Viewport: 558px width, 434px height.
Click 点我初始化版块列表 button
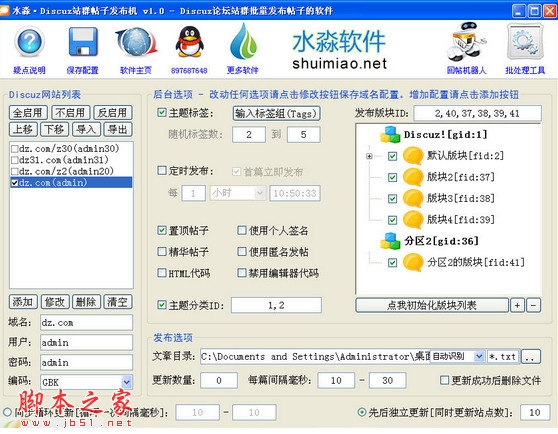(x=432, y=305)
